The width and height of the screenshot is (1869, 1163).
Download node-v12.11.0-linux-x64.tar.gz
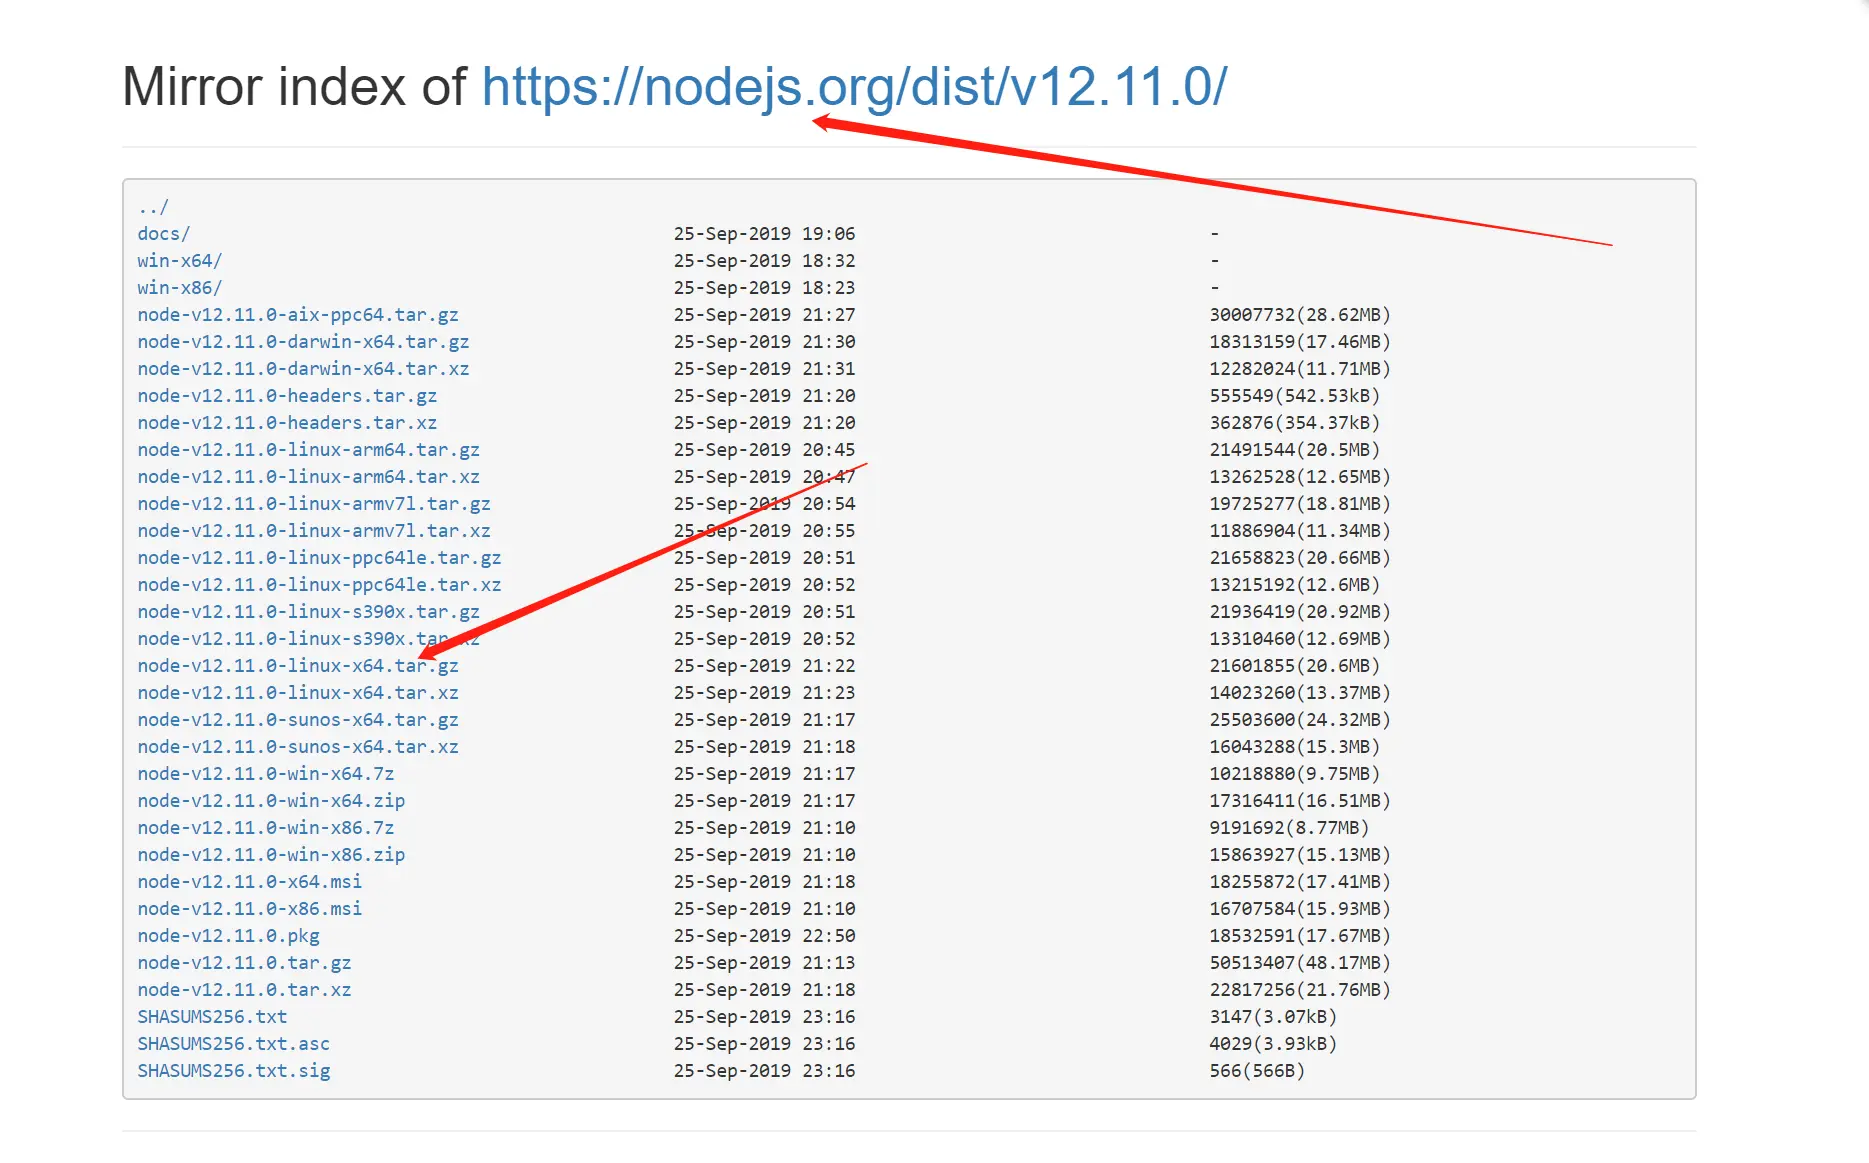click(298, 666)
